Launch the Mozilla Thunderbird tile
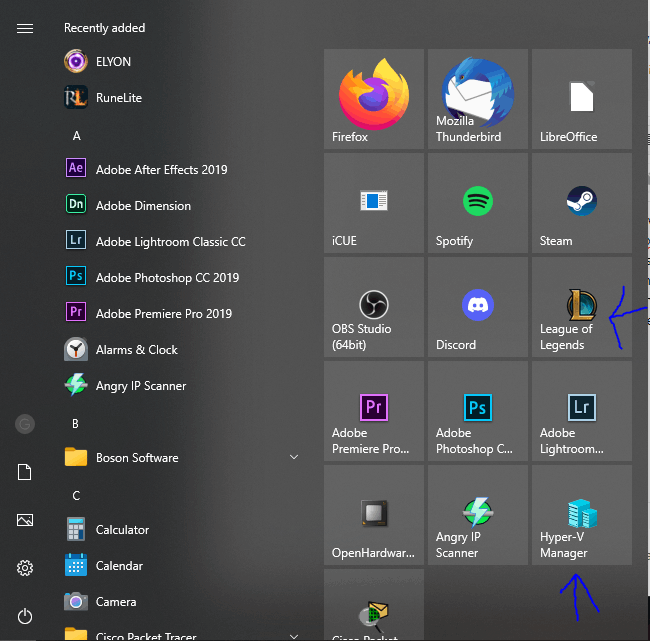 478,99
